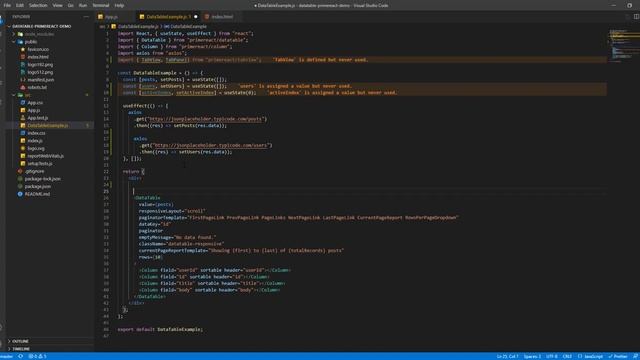Open App.test.js file
Image resolution: width=640 pixels, height=360 pixels.
click(38, 118)
